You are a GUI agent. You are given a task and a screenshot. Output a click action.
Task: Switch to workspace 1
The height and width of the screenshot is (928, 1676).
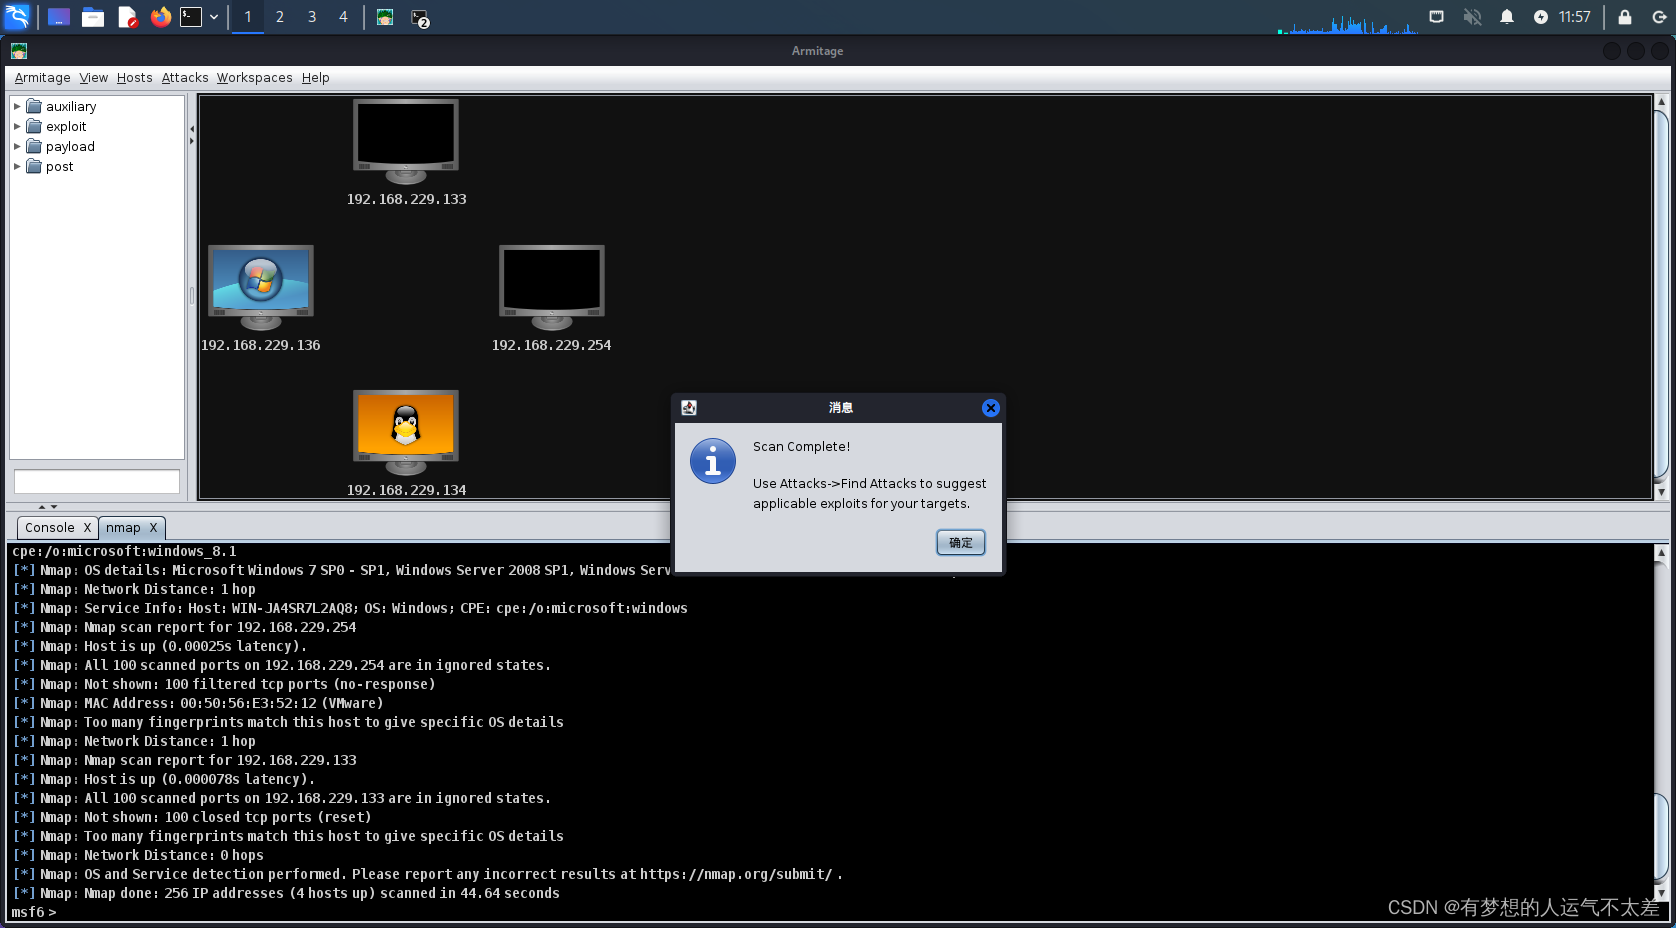pos(248,17)
